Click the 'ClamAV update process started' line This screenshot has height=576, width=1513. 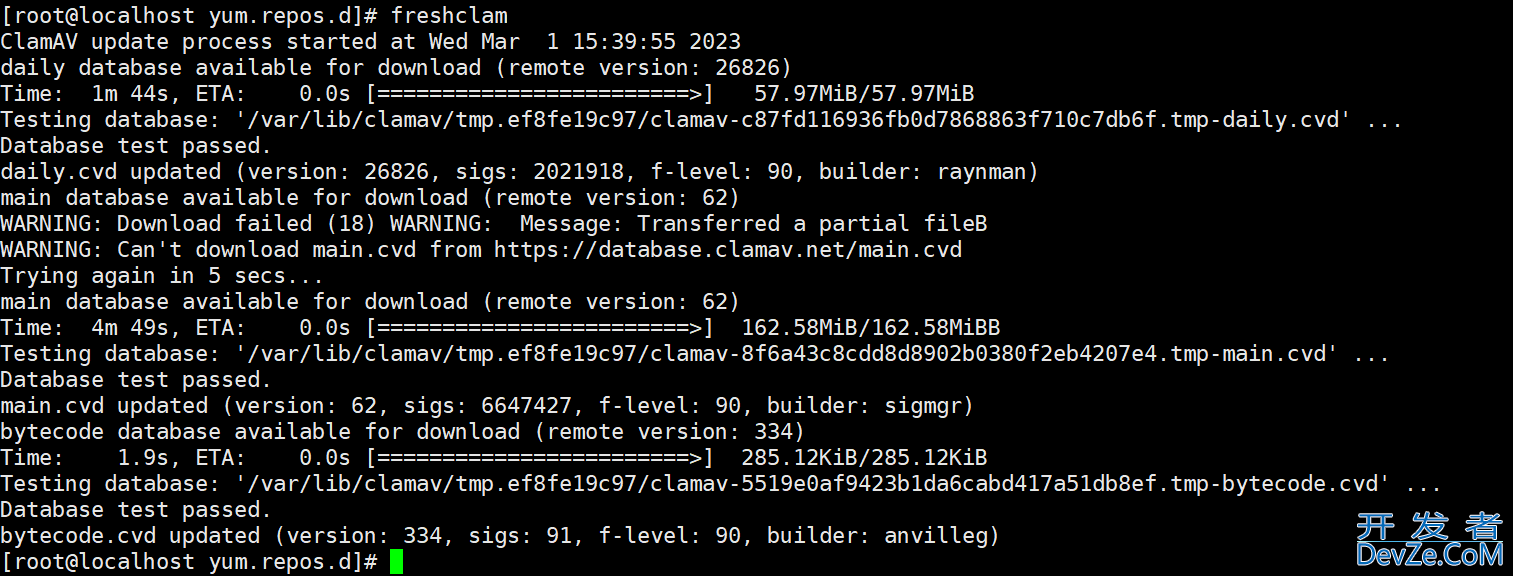(x=370, y=42)
